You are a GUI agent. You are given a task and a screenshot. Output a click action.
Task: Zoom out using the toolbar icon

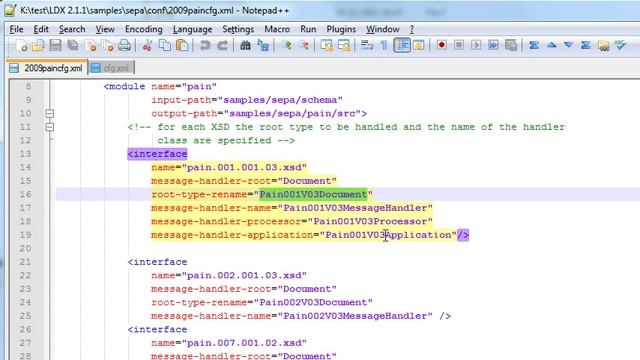(x=303, y=45)
